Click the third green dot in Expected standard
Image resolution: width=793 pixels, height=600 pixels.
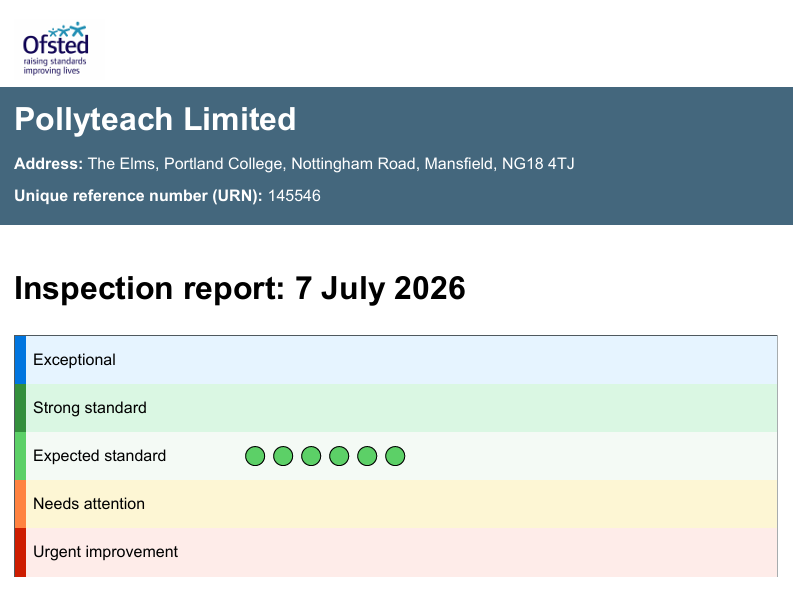pos(311,456)
